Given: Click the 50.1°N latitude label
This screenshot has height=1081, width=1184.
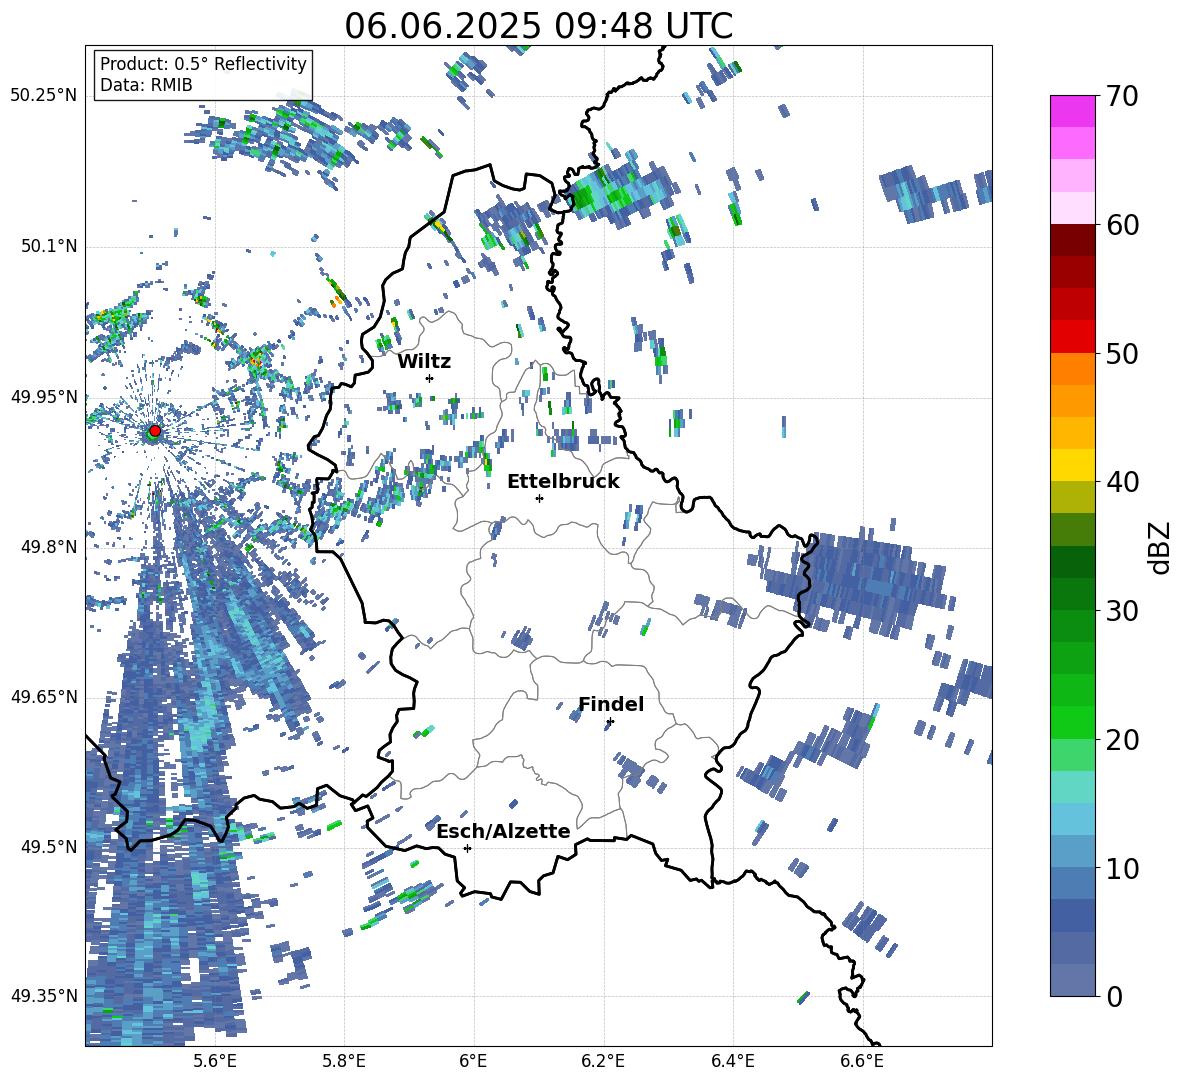Looking at the screenshot, I should (x=48, y=246).
